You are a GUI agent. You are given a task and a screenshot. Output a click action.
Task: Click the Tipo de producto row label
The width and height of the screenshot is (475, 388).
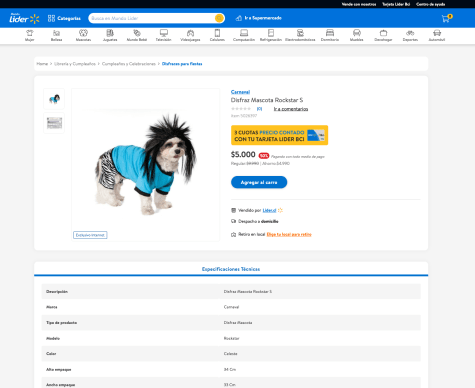point(61,323)
